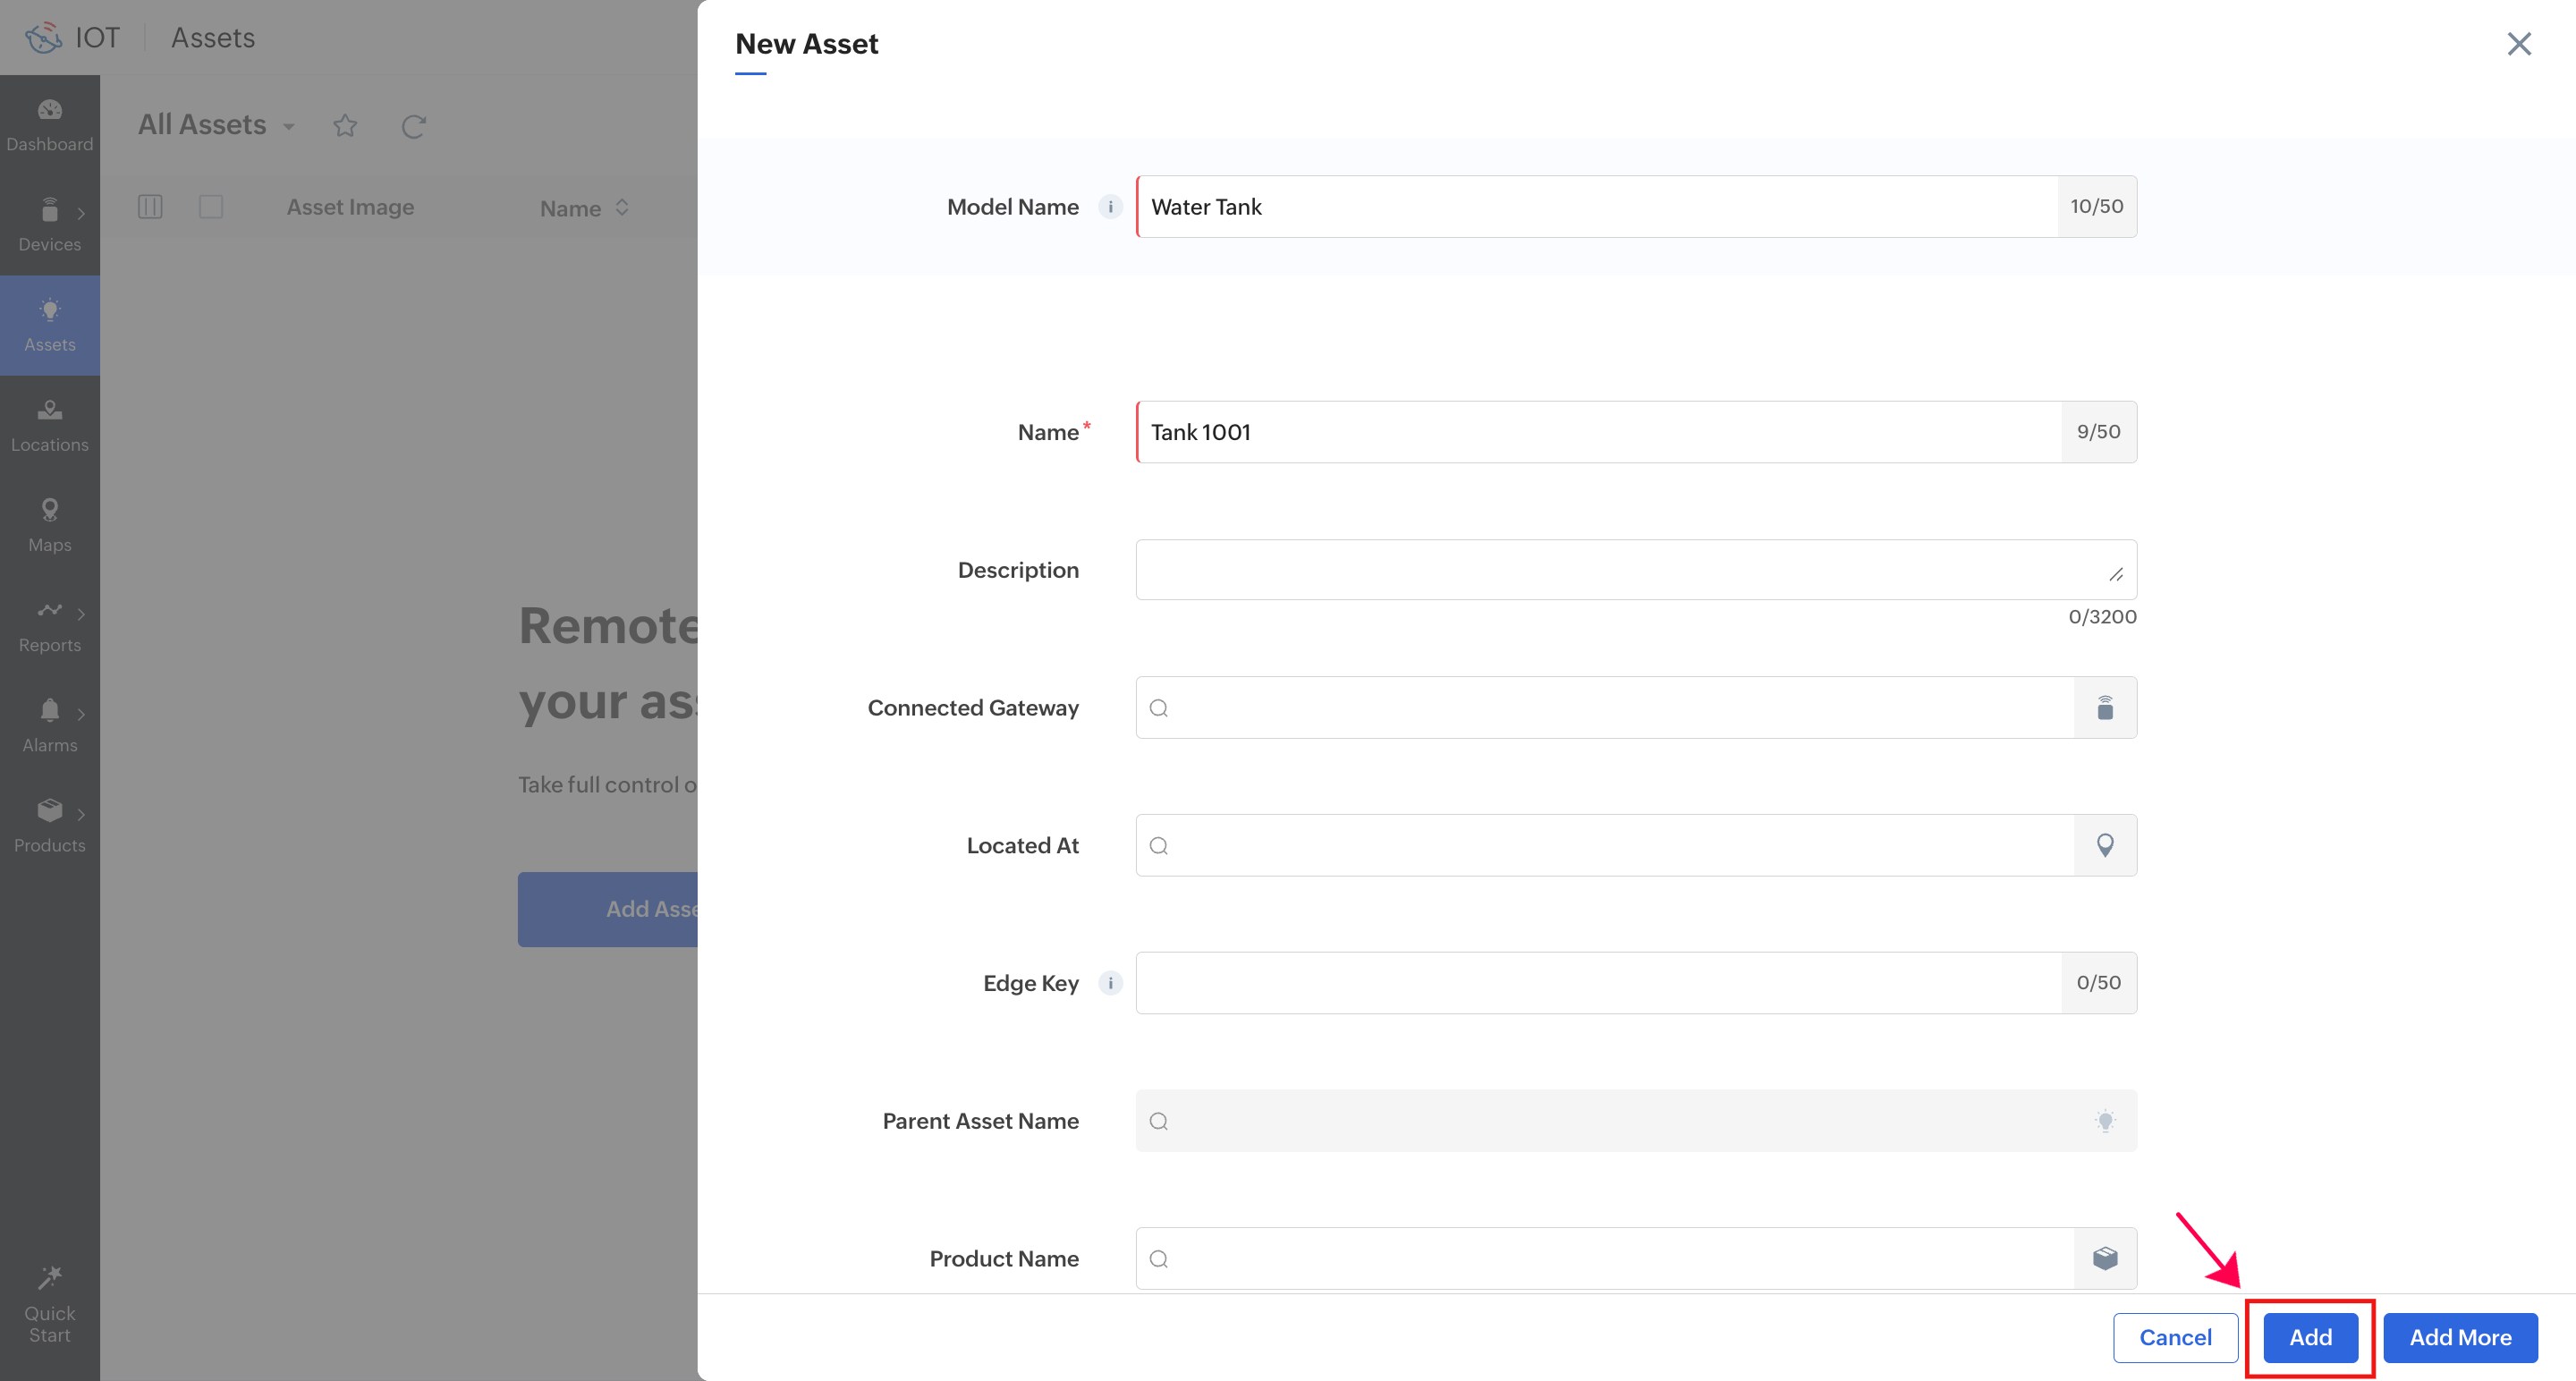Screen dimensions: 2576x1381
Task: Click the Connected Gateway lookup icon
Action: point(2105,708)
